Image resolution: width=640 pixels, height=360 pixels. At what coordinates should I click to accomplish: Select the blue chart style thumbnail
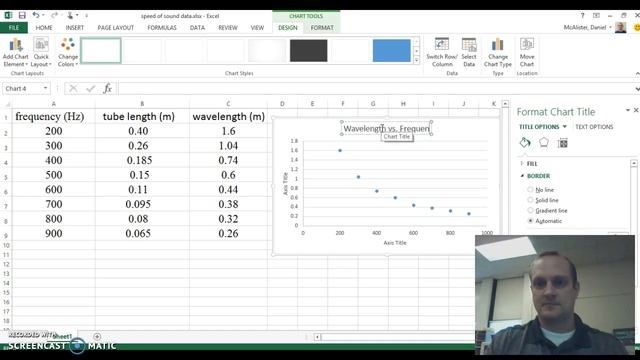coord(391,51)
